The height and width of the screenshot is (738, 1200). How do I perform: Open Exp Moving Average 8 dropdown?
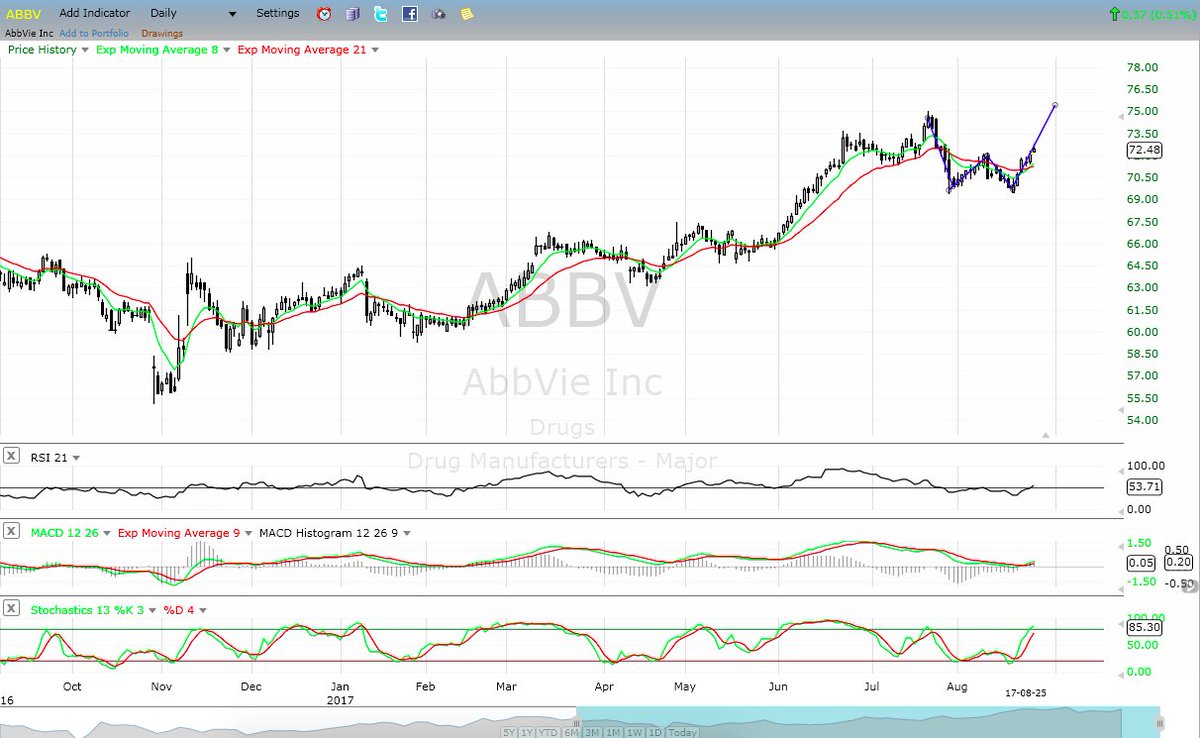tap(227, 50)
